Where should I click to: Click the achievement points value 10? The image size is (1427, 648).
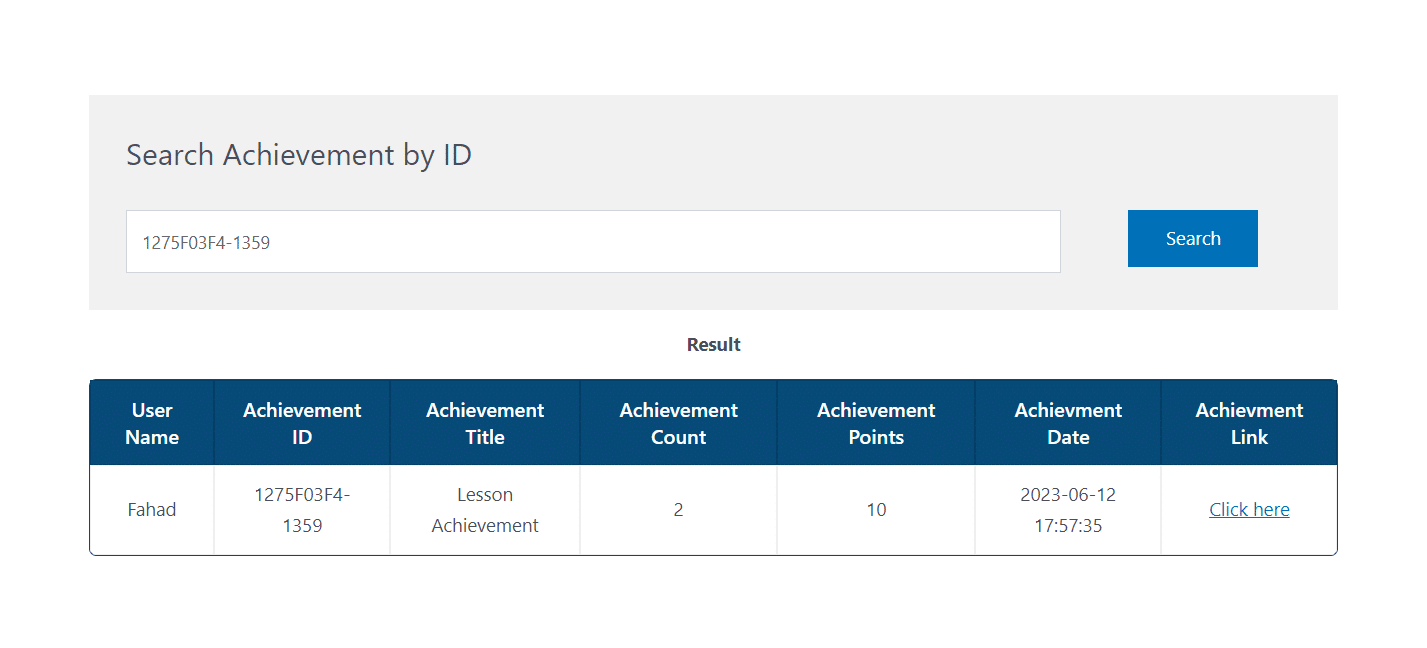click(x=876, y=510)
